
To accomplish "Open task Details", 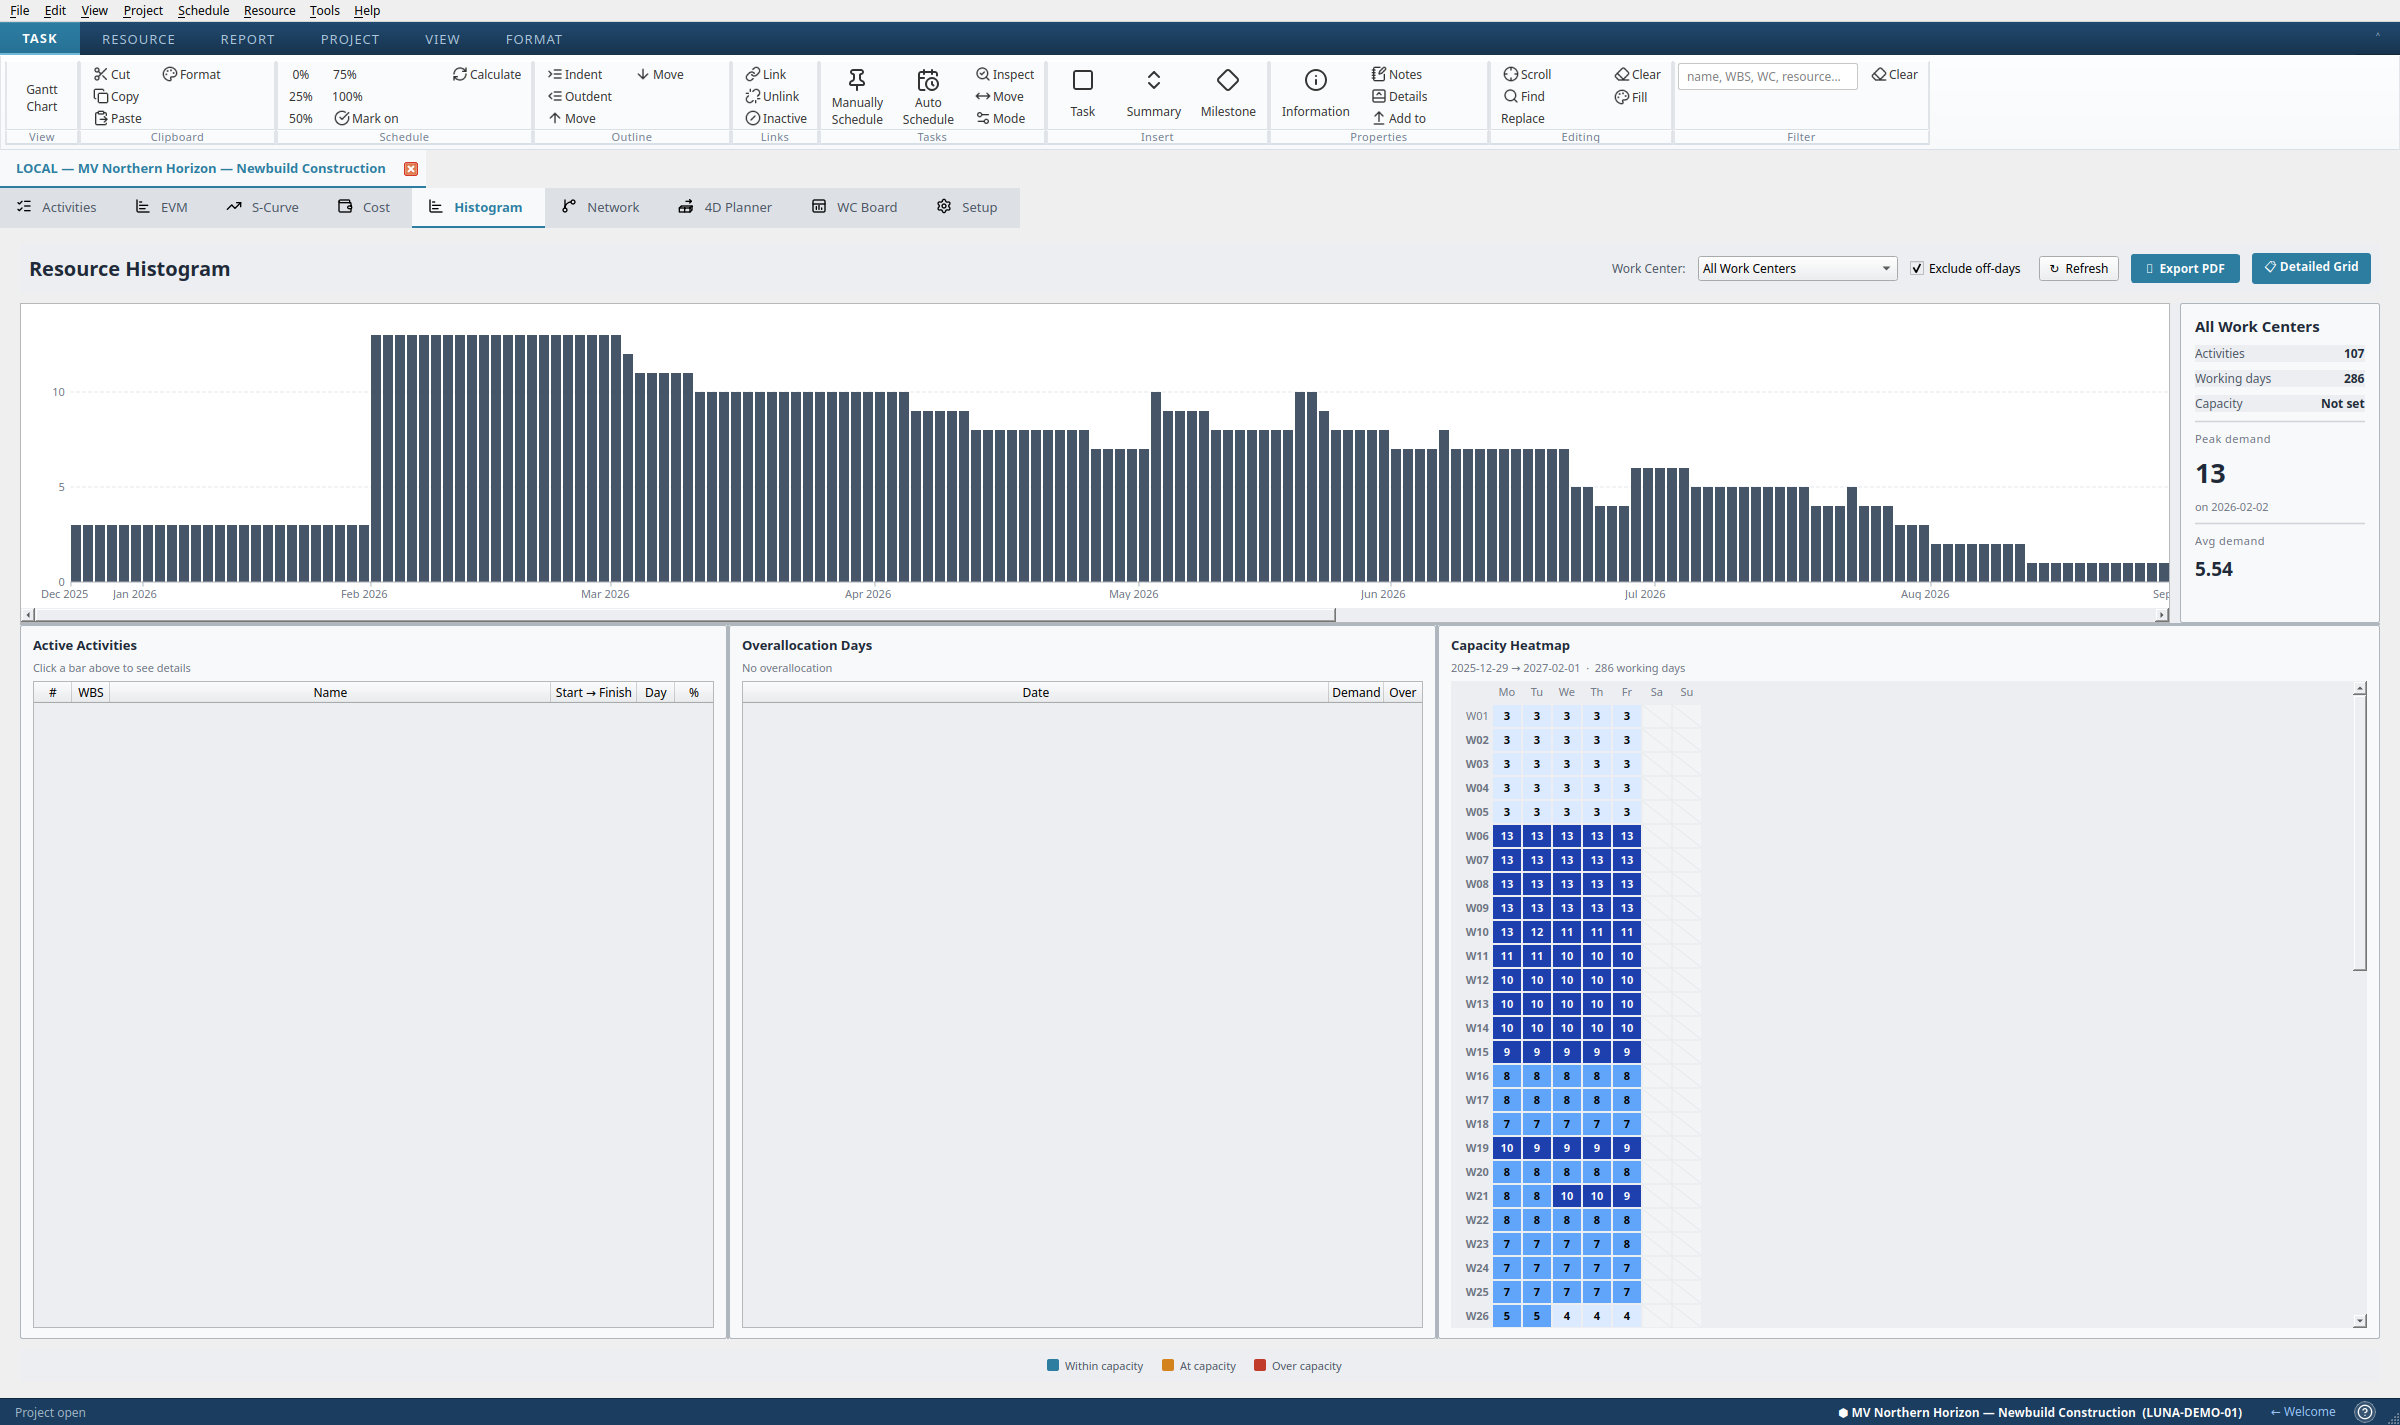I will 1398,96.
